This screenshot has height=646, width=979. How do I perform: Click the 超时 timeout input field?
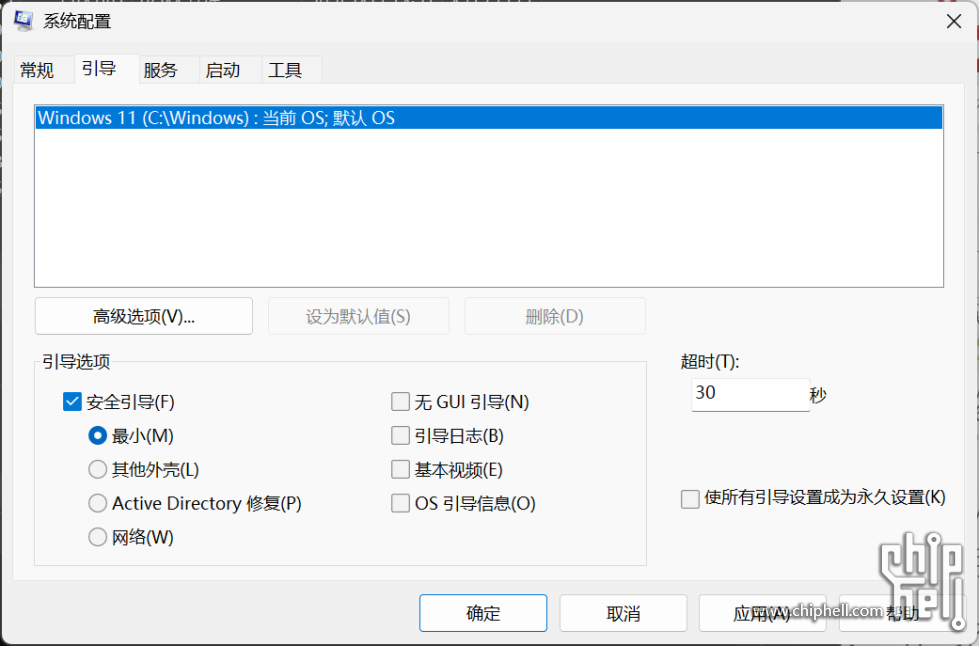[750, 394]
